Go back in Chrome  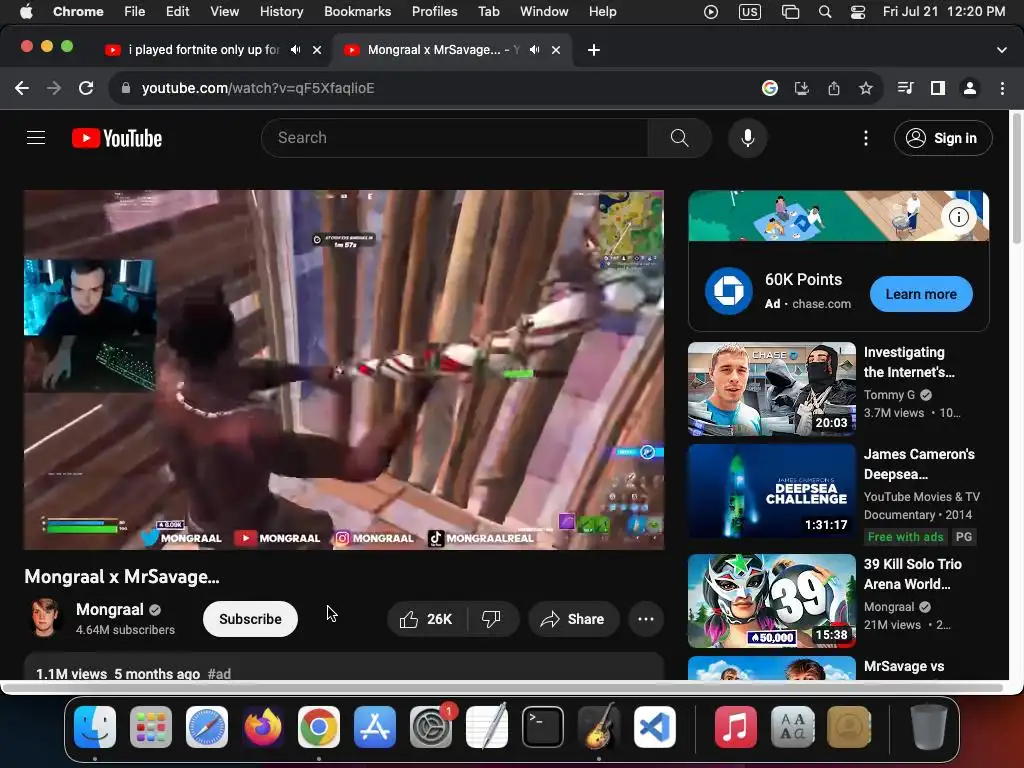tap(22, 88)
